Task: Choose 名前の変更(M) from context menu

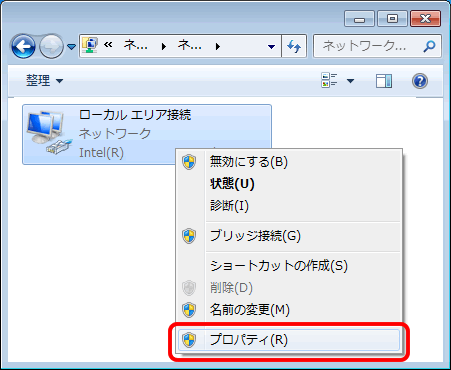Action: [289, 310]
